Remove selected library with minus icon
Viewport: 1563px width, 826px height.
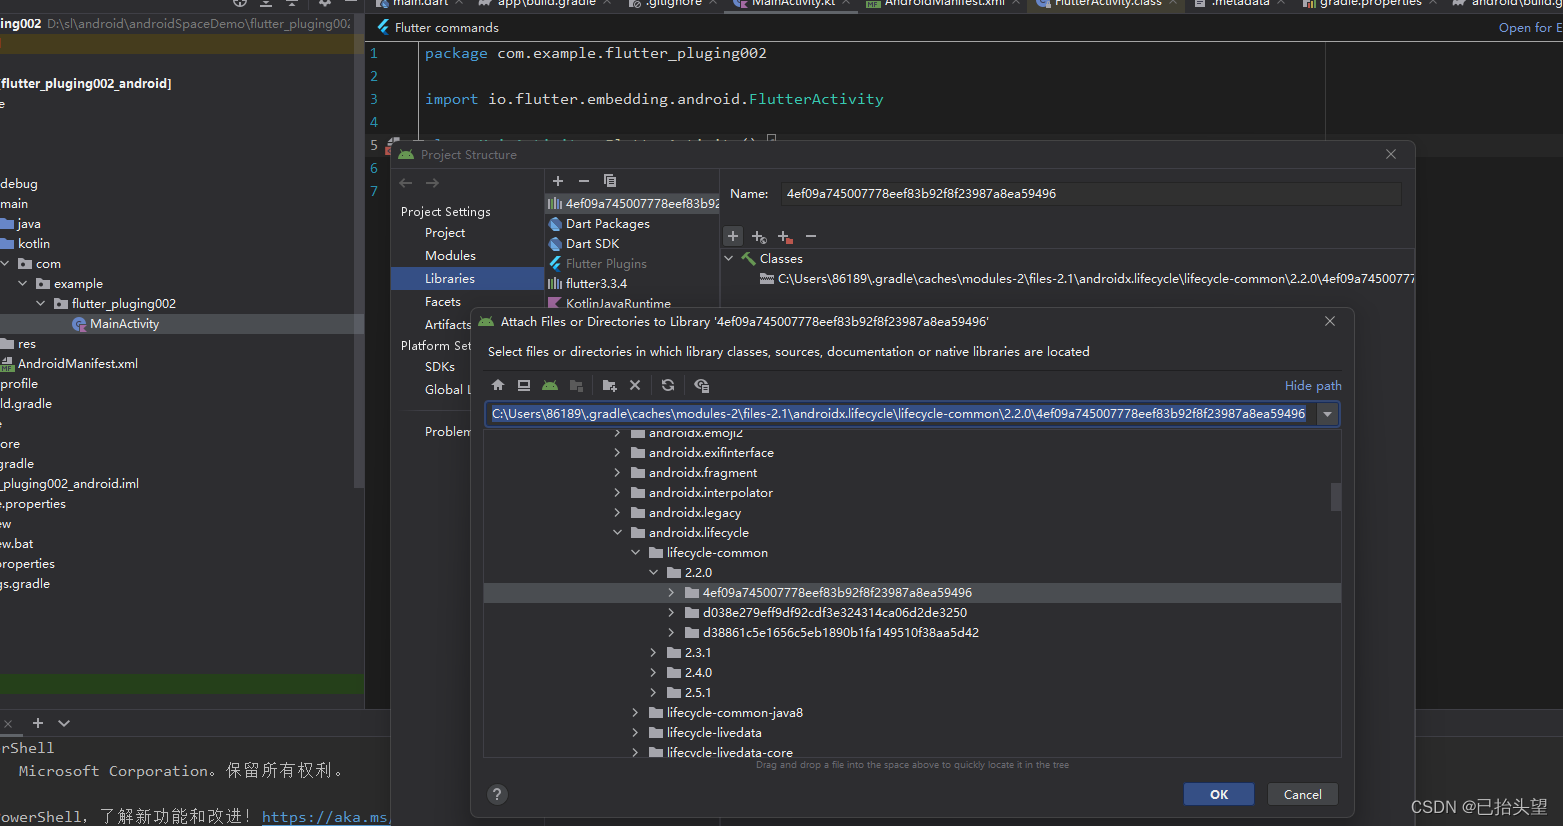[x=584, y=181]
